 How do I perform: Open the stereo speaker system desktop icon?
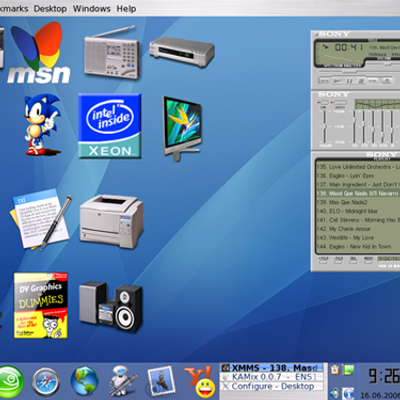(x=111, y=307)
